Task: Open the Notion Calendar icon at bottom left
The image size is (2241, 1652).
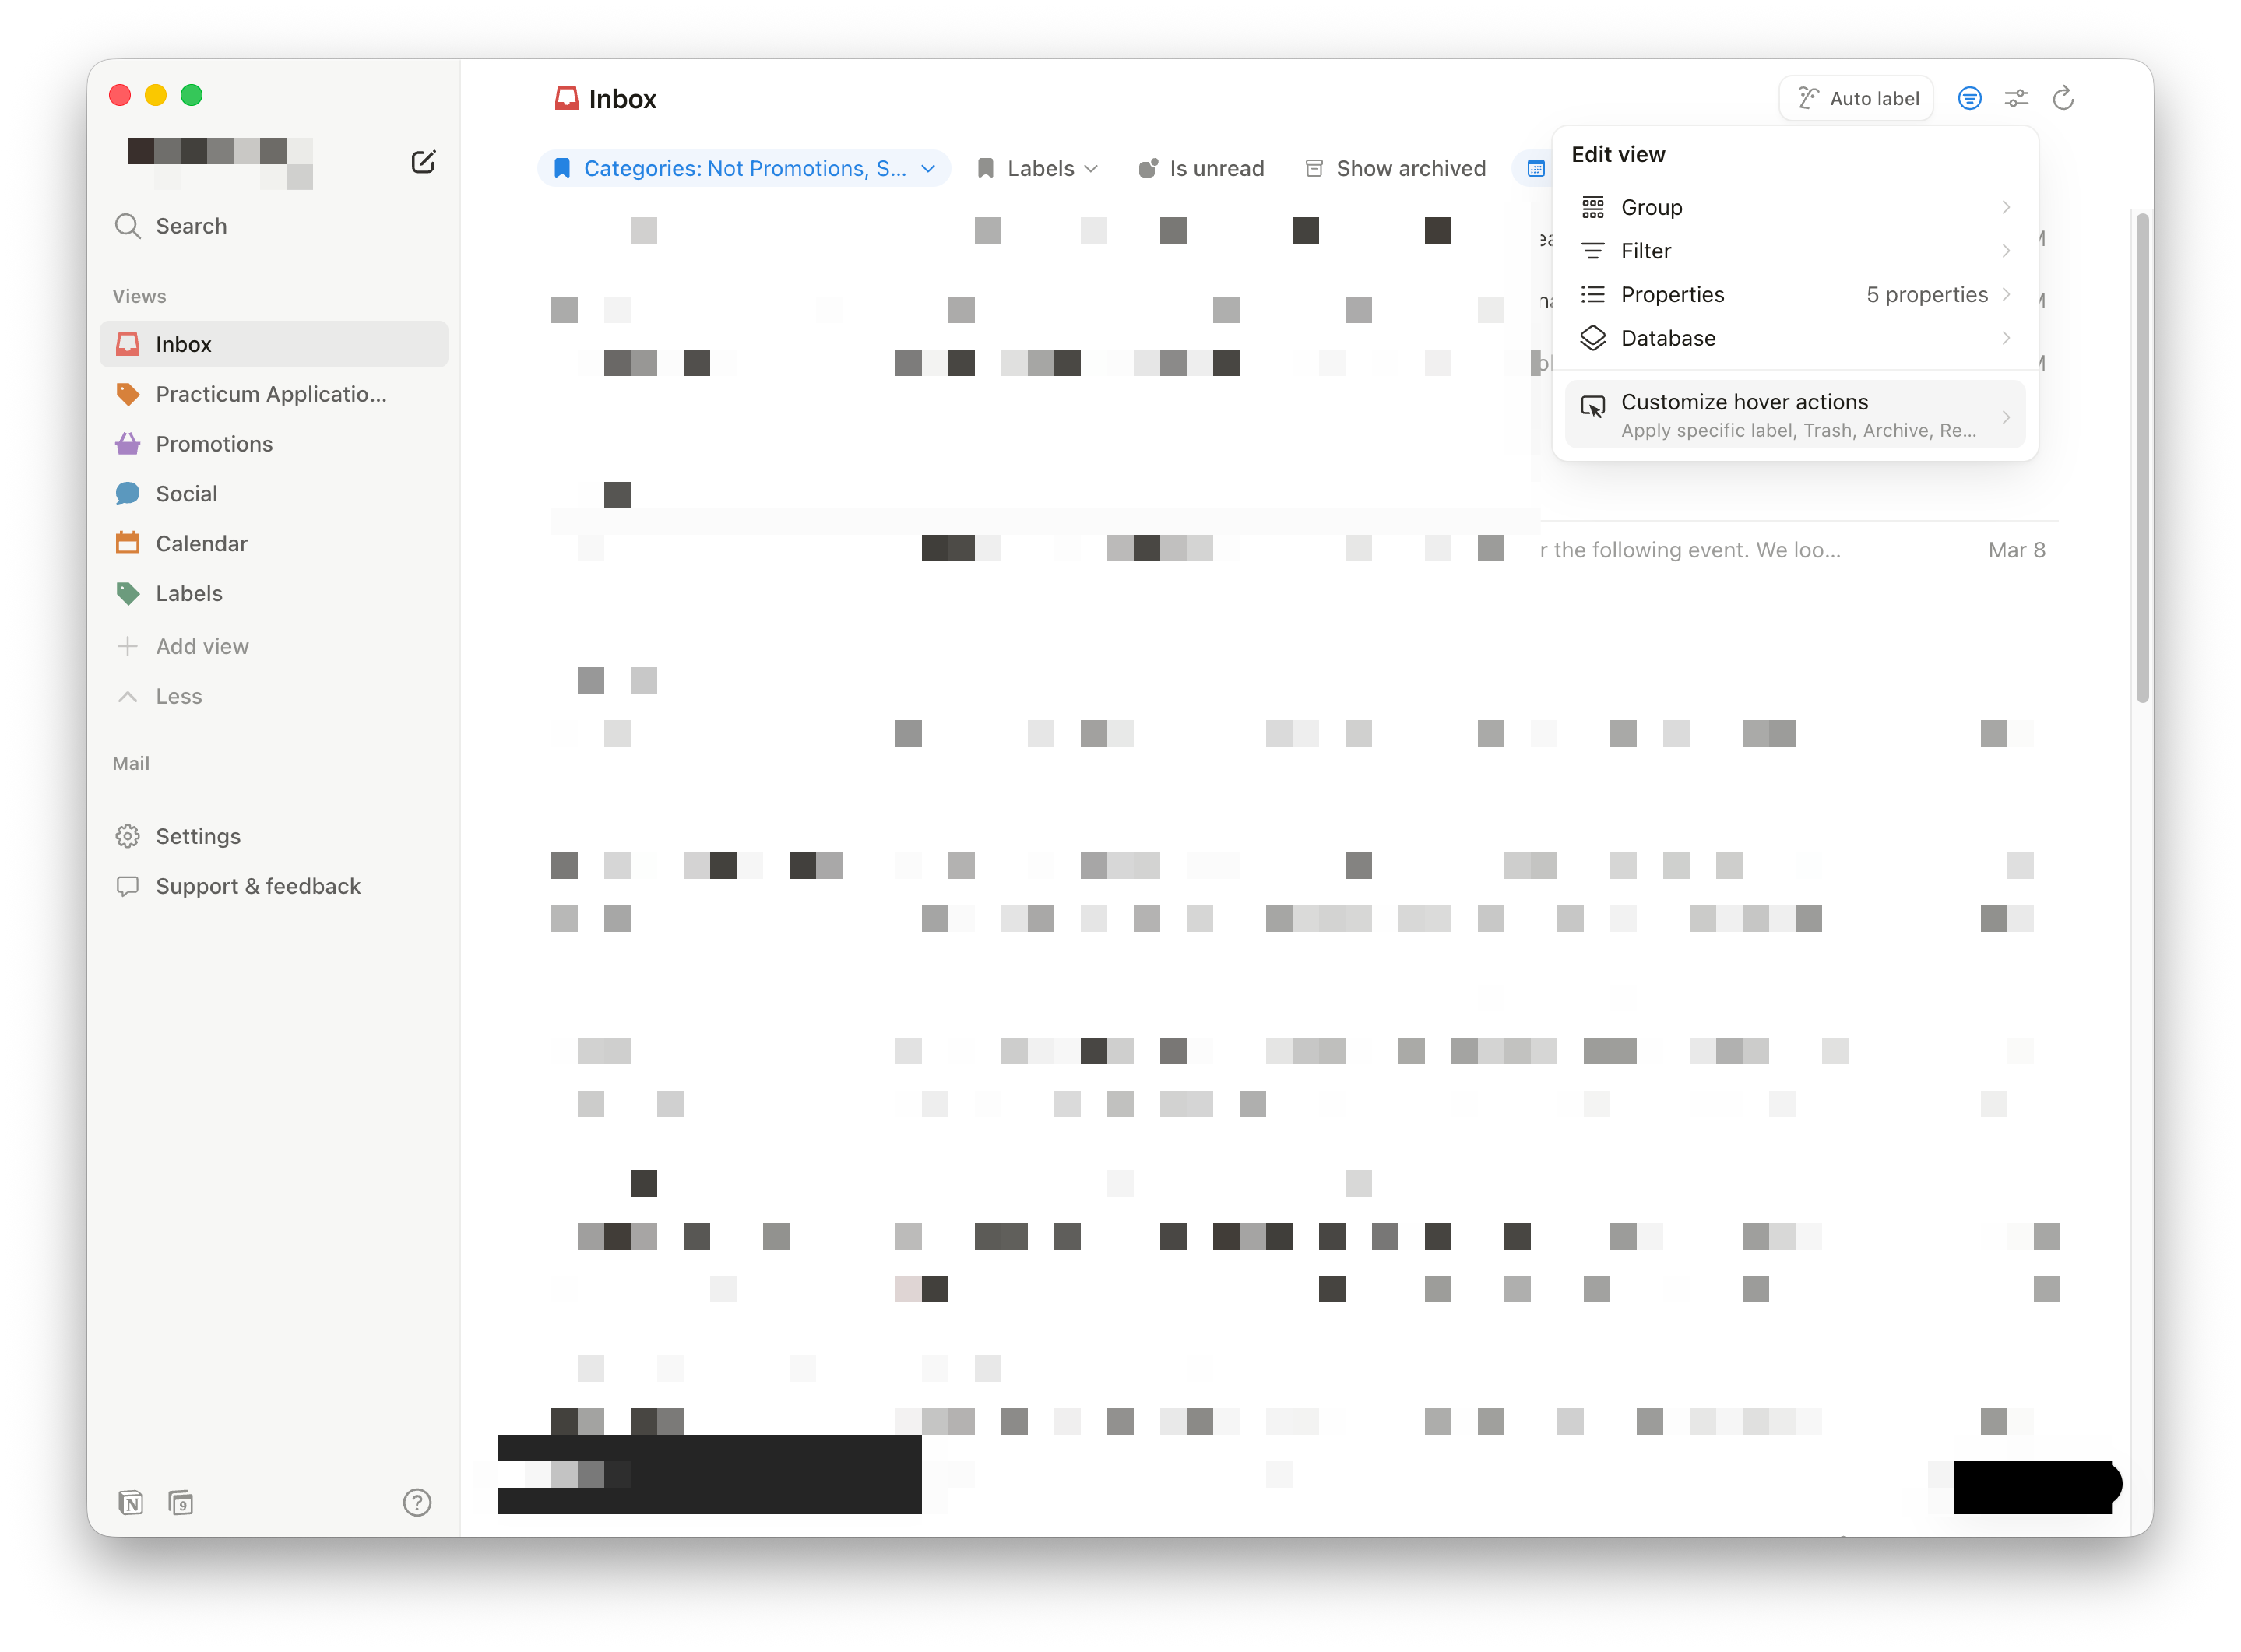Action: coord(181,1502)
